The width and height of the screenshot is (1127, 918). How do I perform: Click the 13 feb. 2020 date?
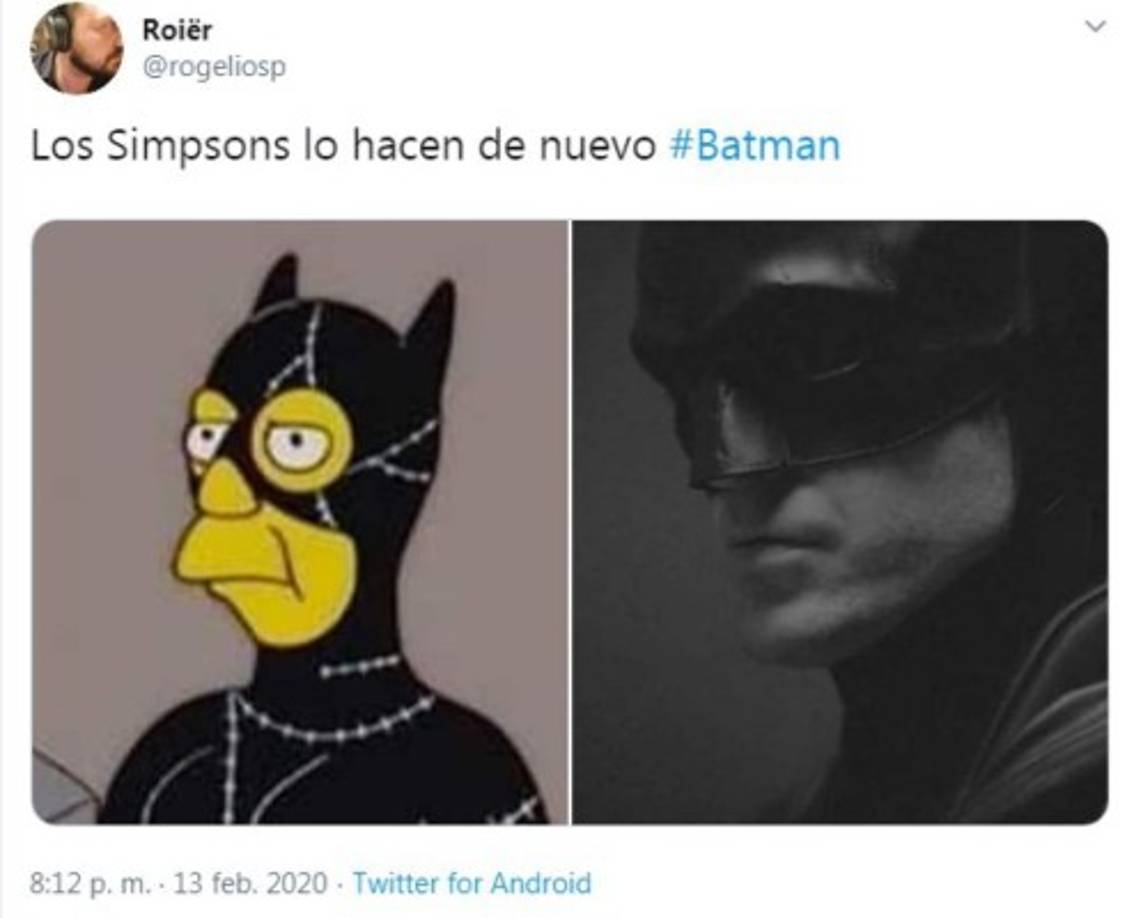[x=251, y=883]
